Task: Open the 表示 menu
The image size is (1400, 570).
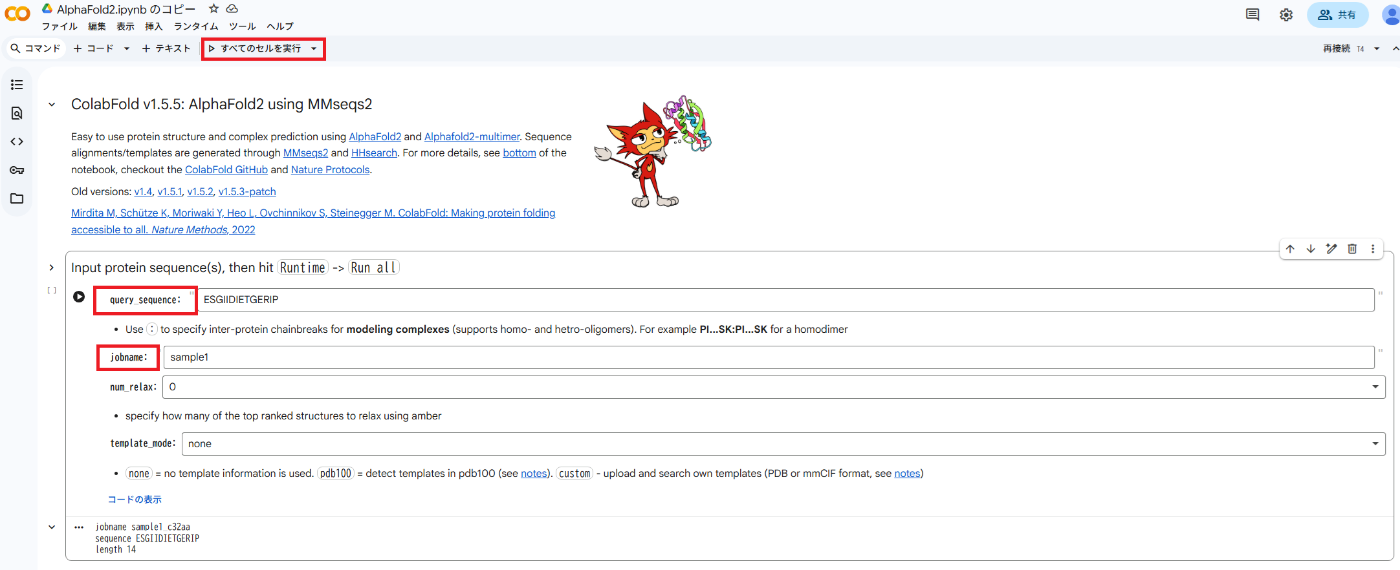Action: point(125,26)
